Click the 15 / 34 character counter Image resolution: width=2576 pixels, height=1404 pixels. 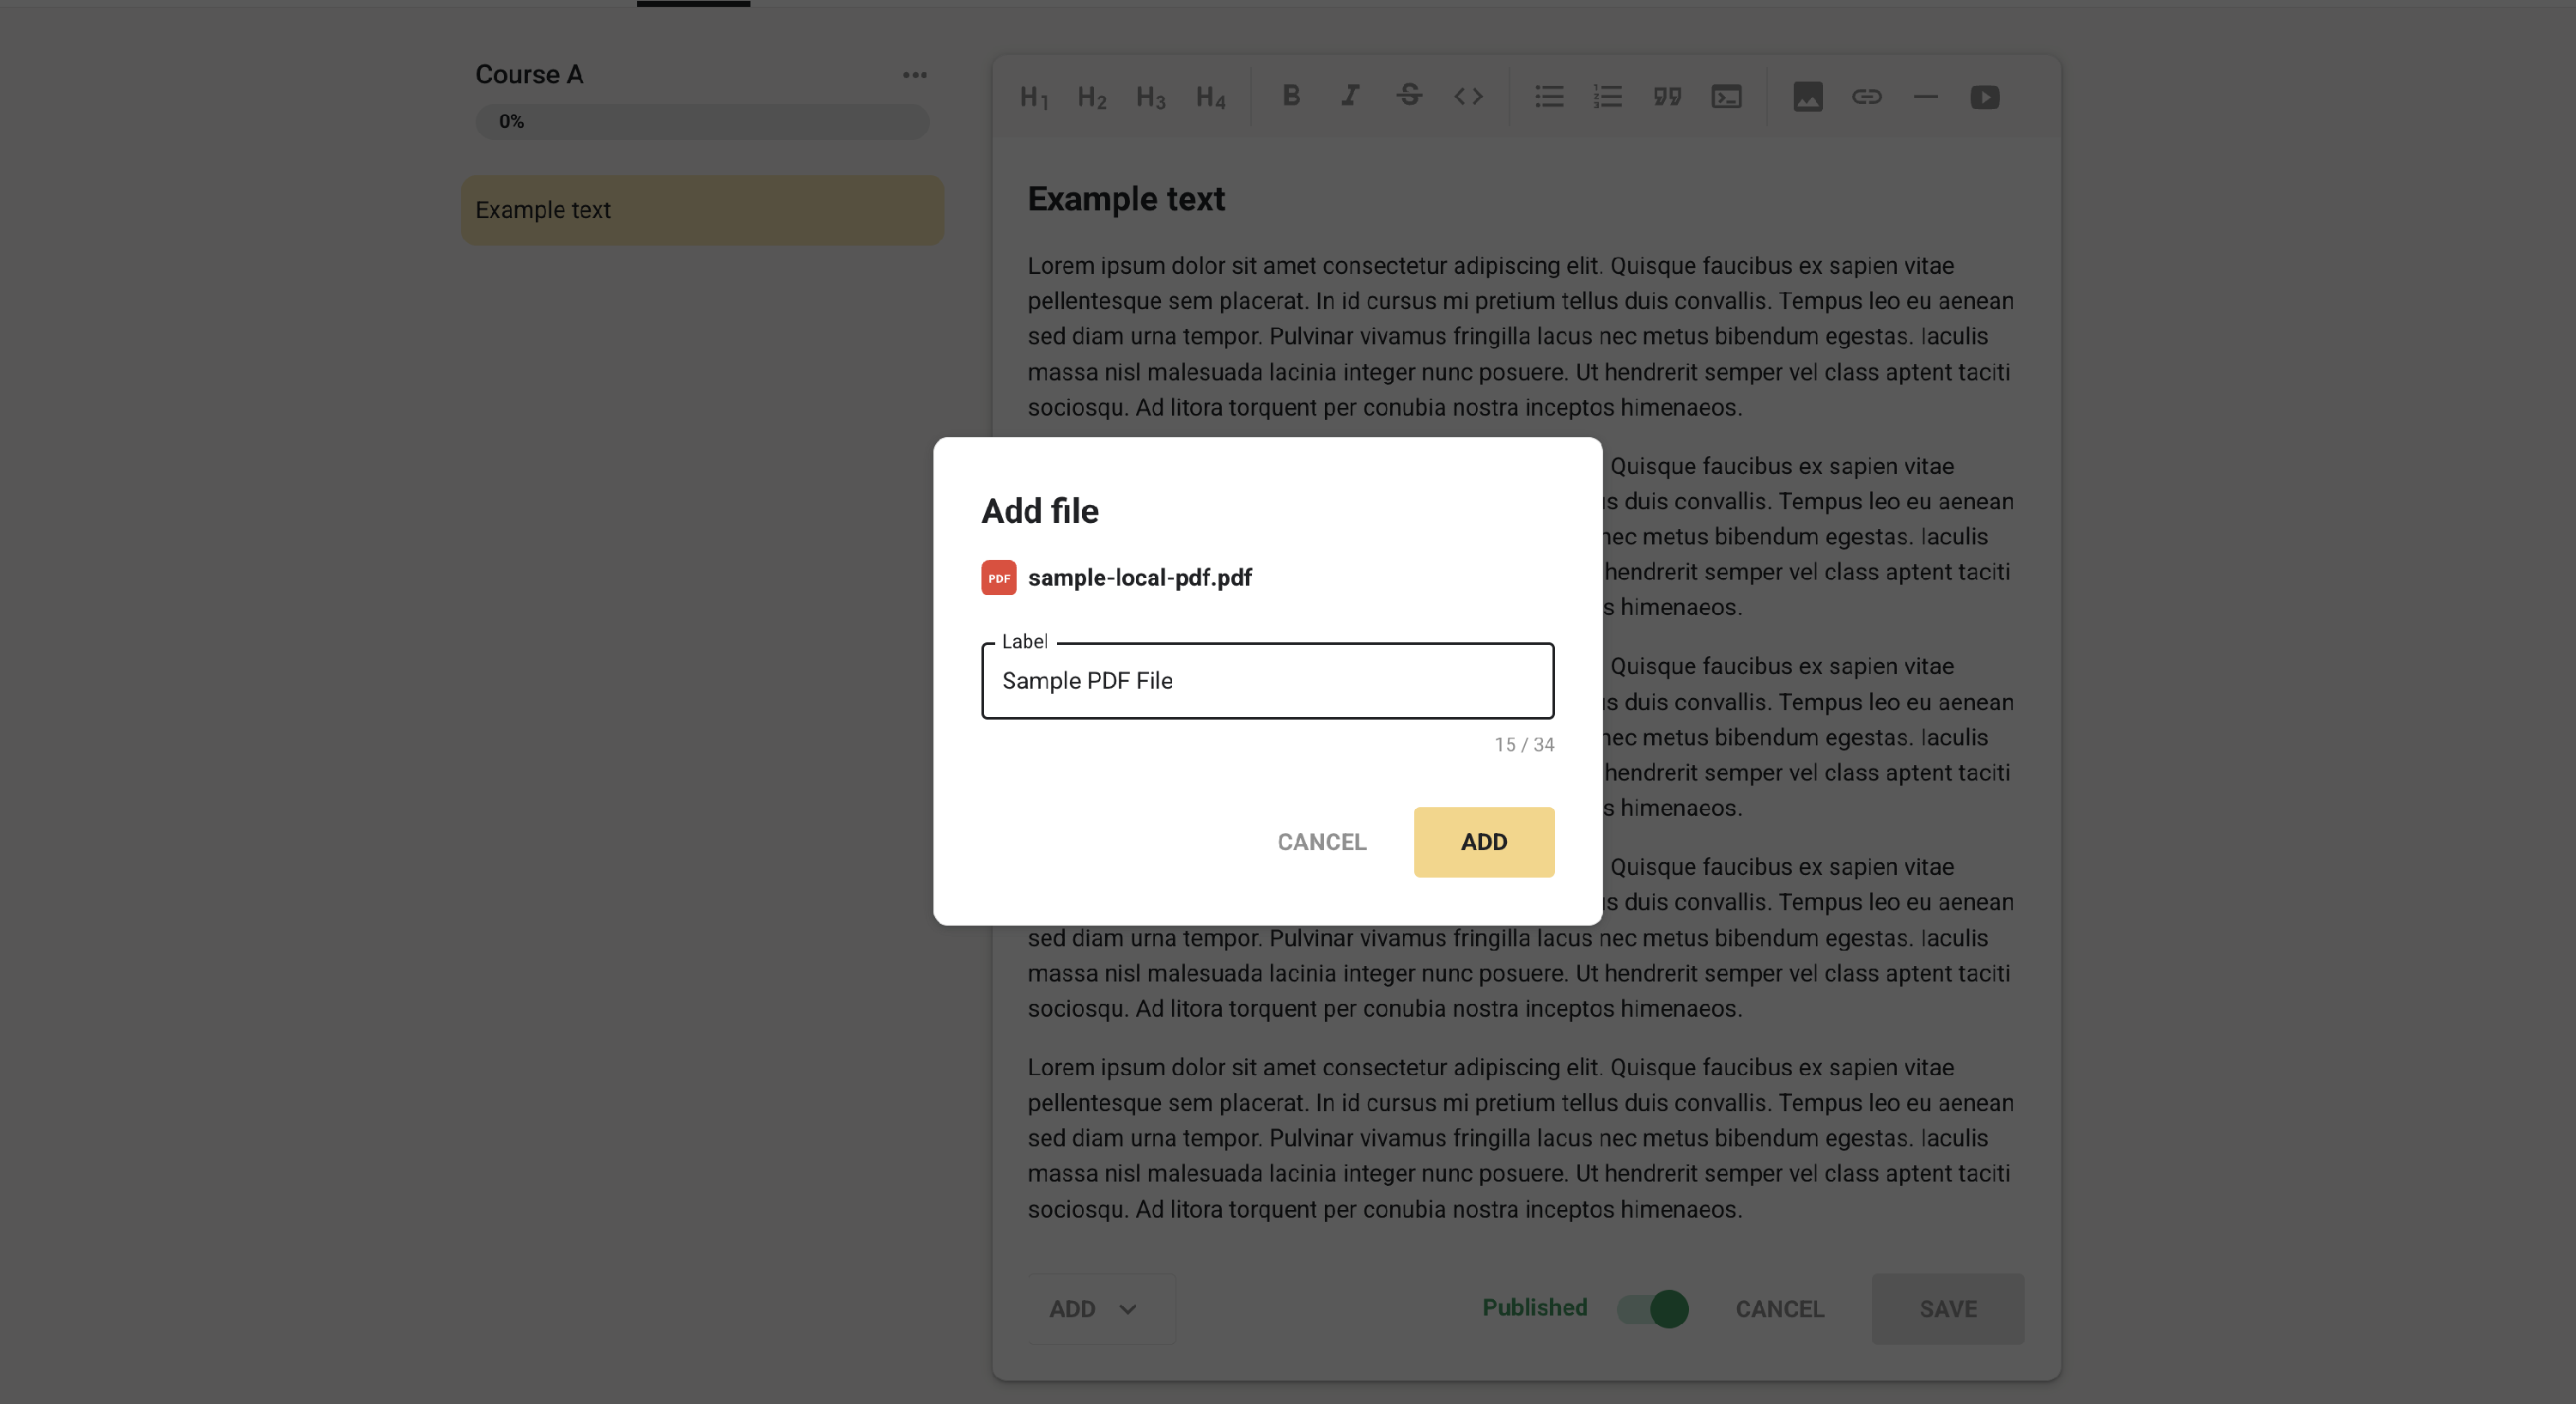[x=1523, y=745]
